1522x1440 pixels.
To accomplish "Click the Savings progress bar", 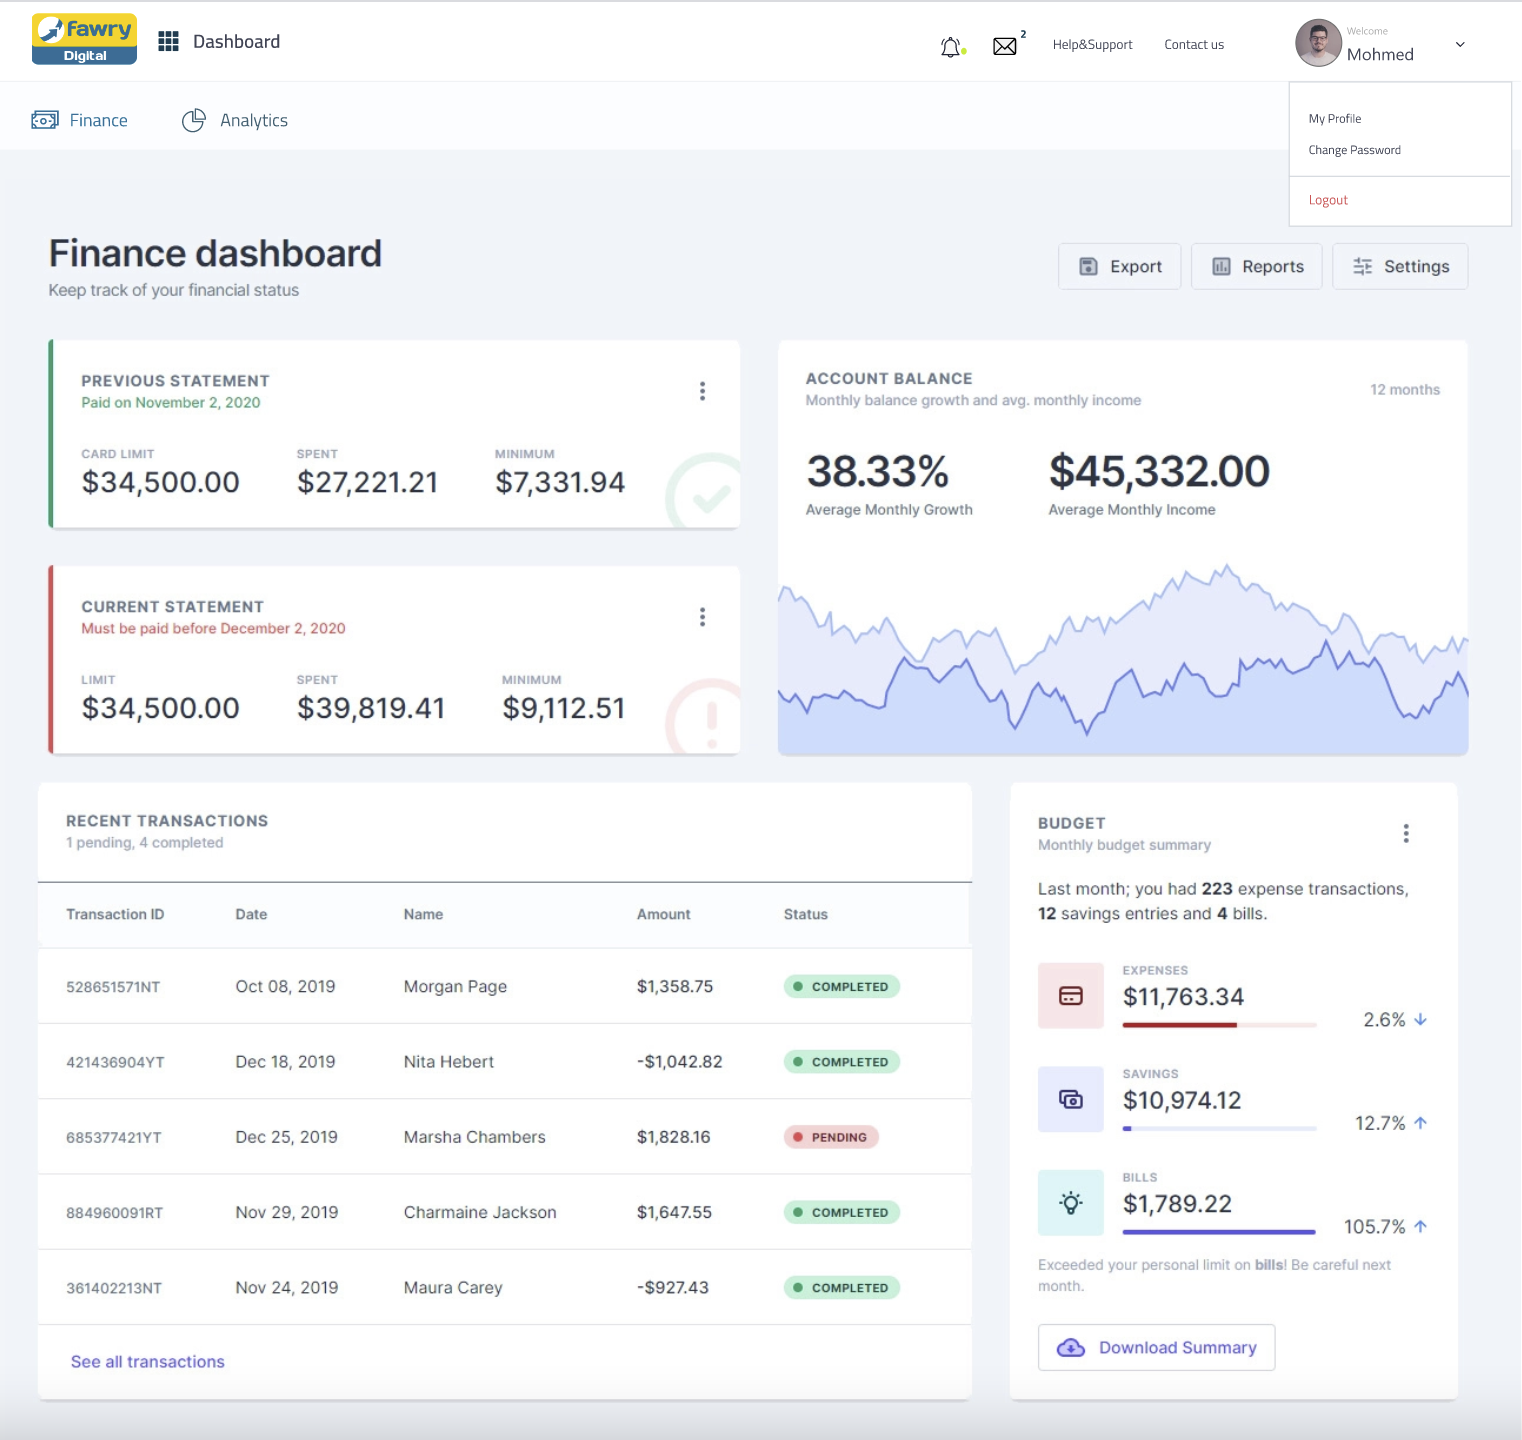I will click(1219, 1128).
